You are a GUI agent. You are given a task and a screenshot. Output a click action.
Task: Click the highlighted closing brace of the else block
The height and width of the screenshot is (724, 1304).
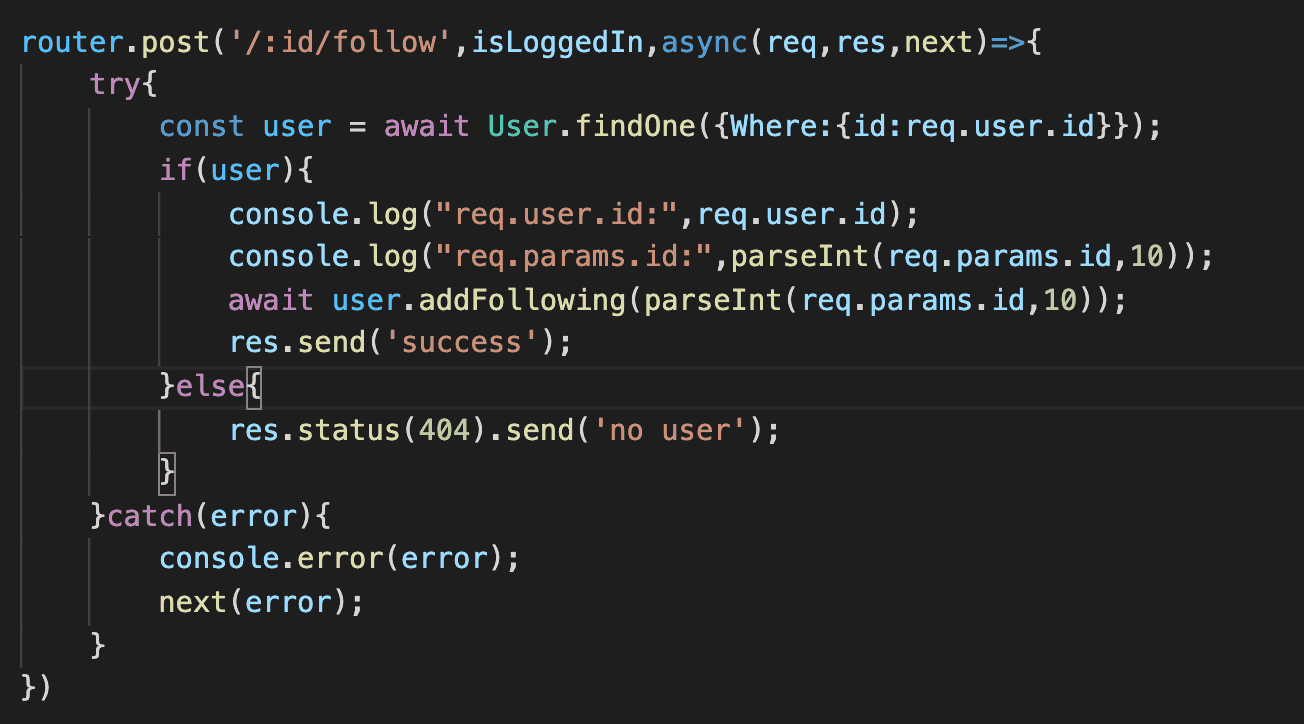pyautogui.click(x=167, y=472)
